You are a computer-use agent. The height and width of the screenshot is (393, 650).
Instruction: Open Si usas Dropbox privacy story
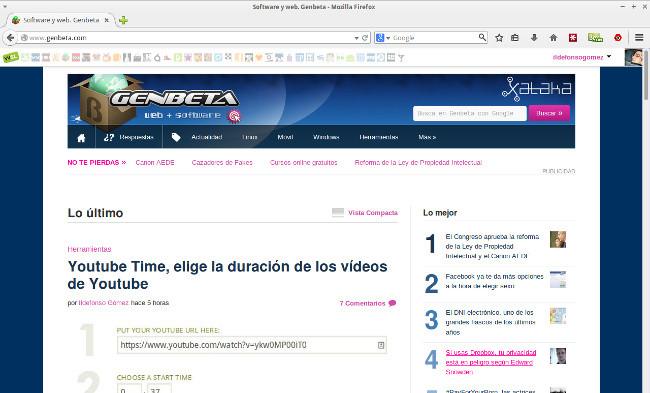491,362
